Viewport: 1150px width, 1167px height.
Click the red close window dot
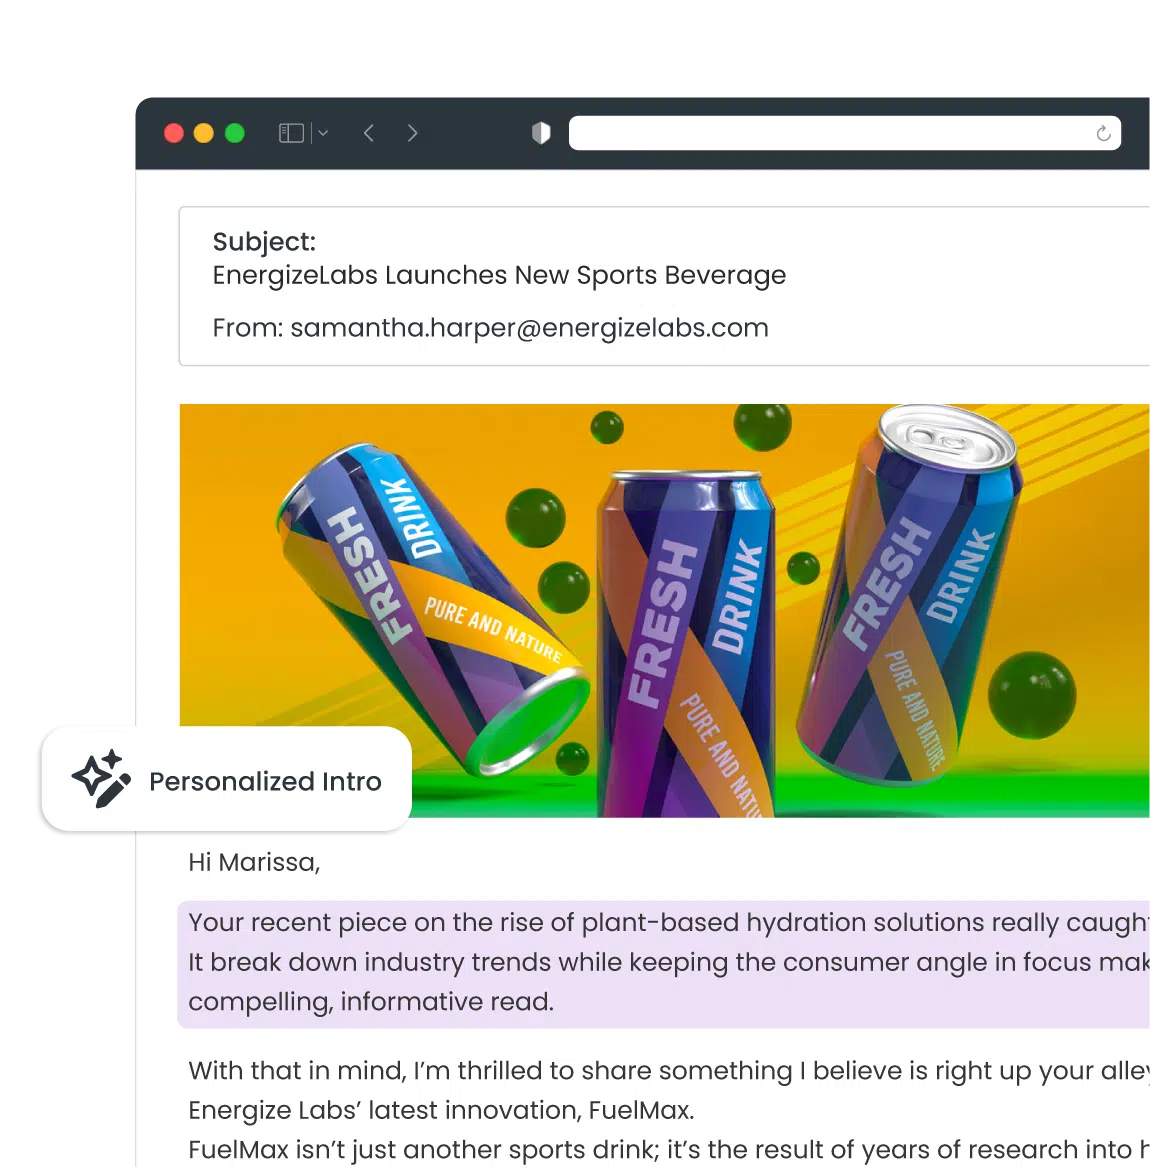174,133
